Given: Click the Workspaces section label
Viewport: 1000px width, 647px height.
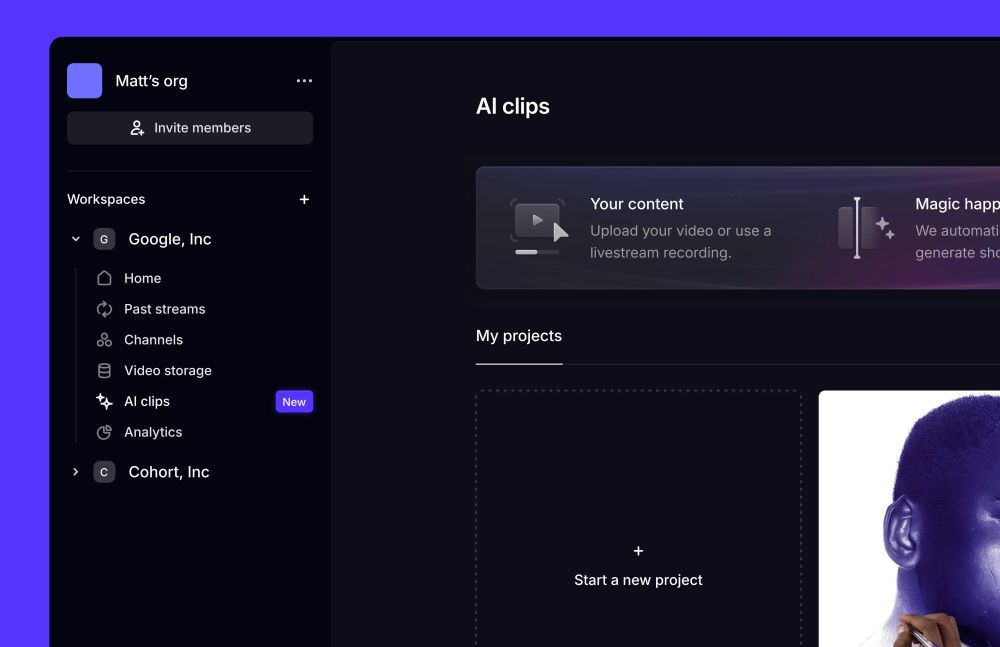Looking at the screenshot, I should (x=106, y=199).
